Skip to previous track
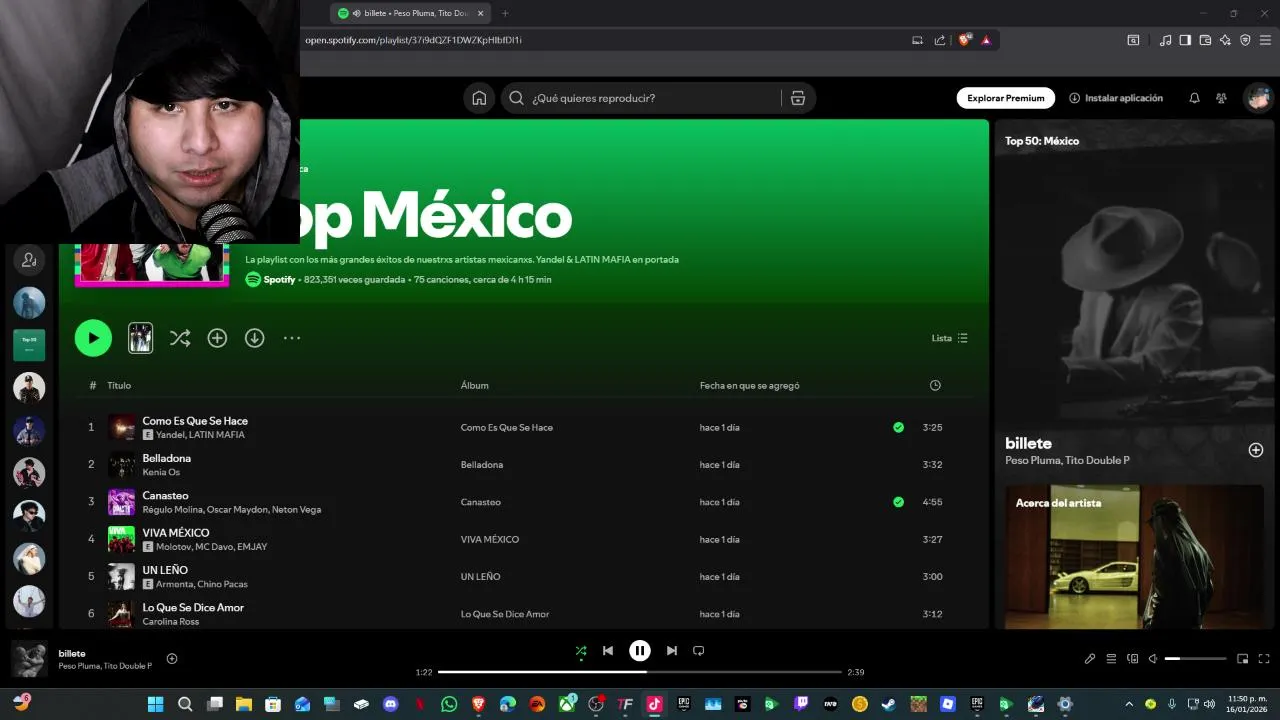Viewport: 1280px width, 720px height. [608, 651]
